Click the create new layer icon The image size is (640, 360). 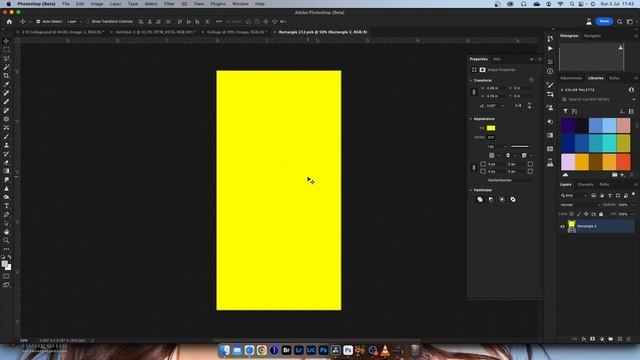[x=620, y=339]
